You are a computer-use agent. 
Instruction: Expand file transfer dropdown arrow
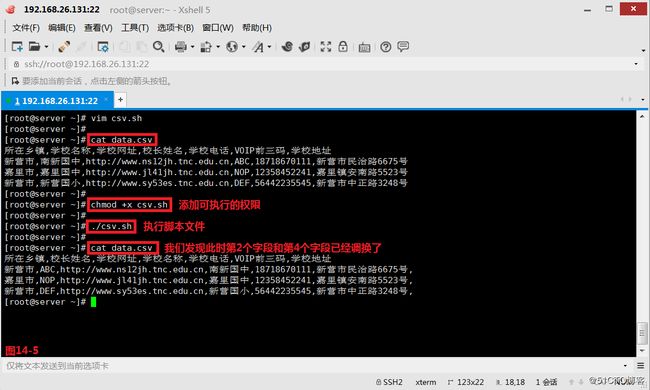pos(218,47)
